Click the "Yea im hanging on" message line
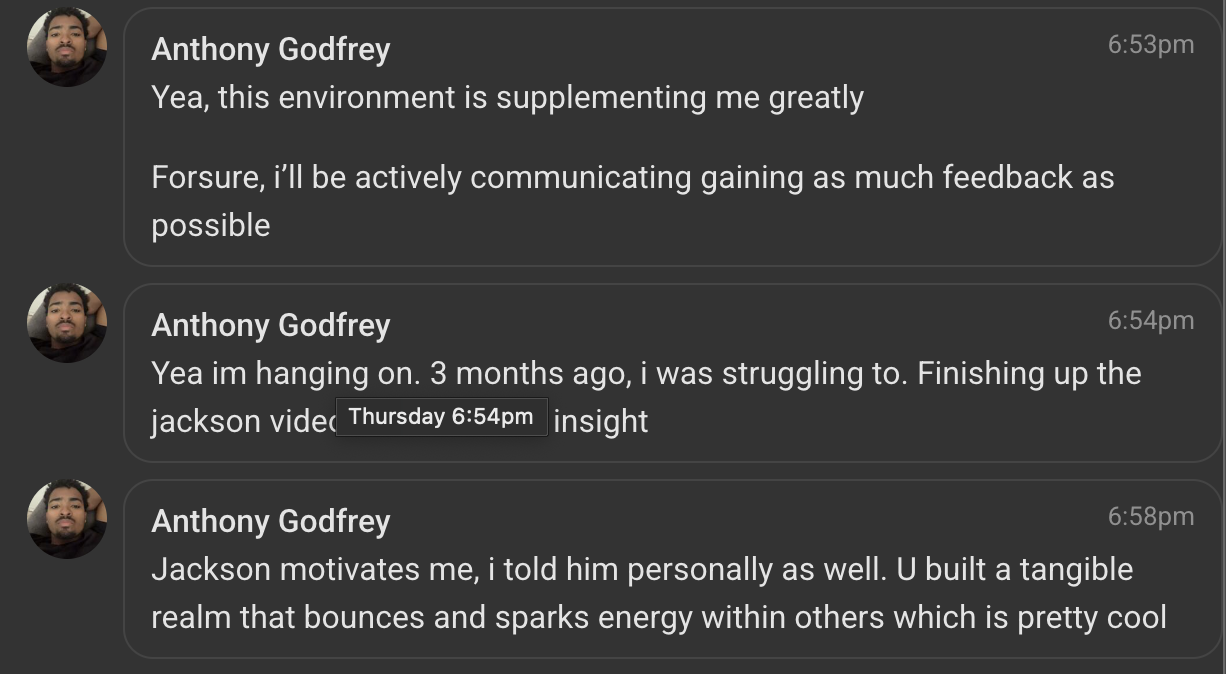The image size is (1226, 674). [x=645, y=373]
